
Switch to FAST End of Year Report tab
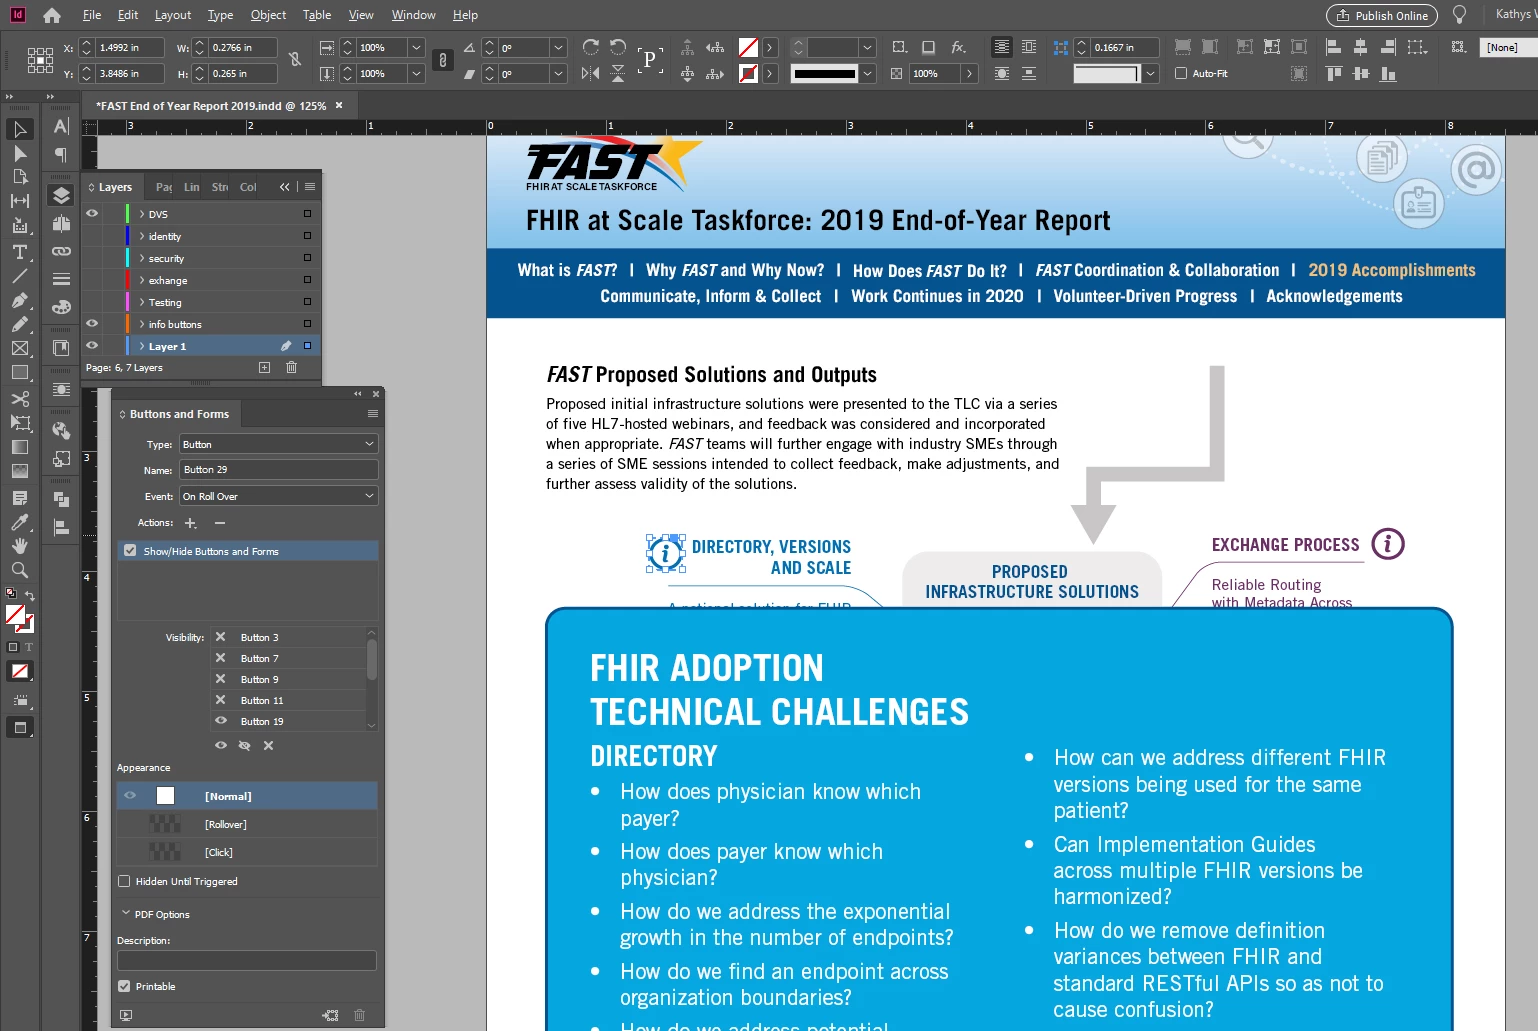(211, 105)
